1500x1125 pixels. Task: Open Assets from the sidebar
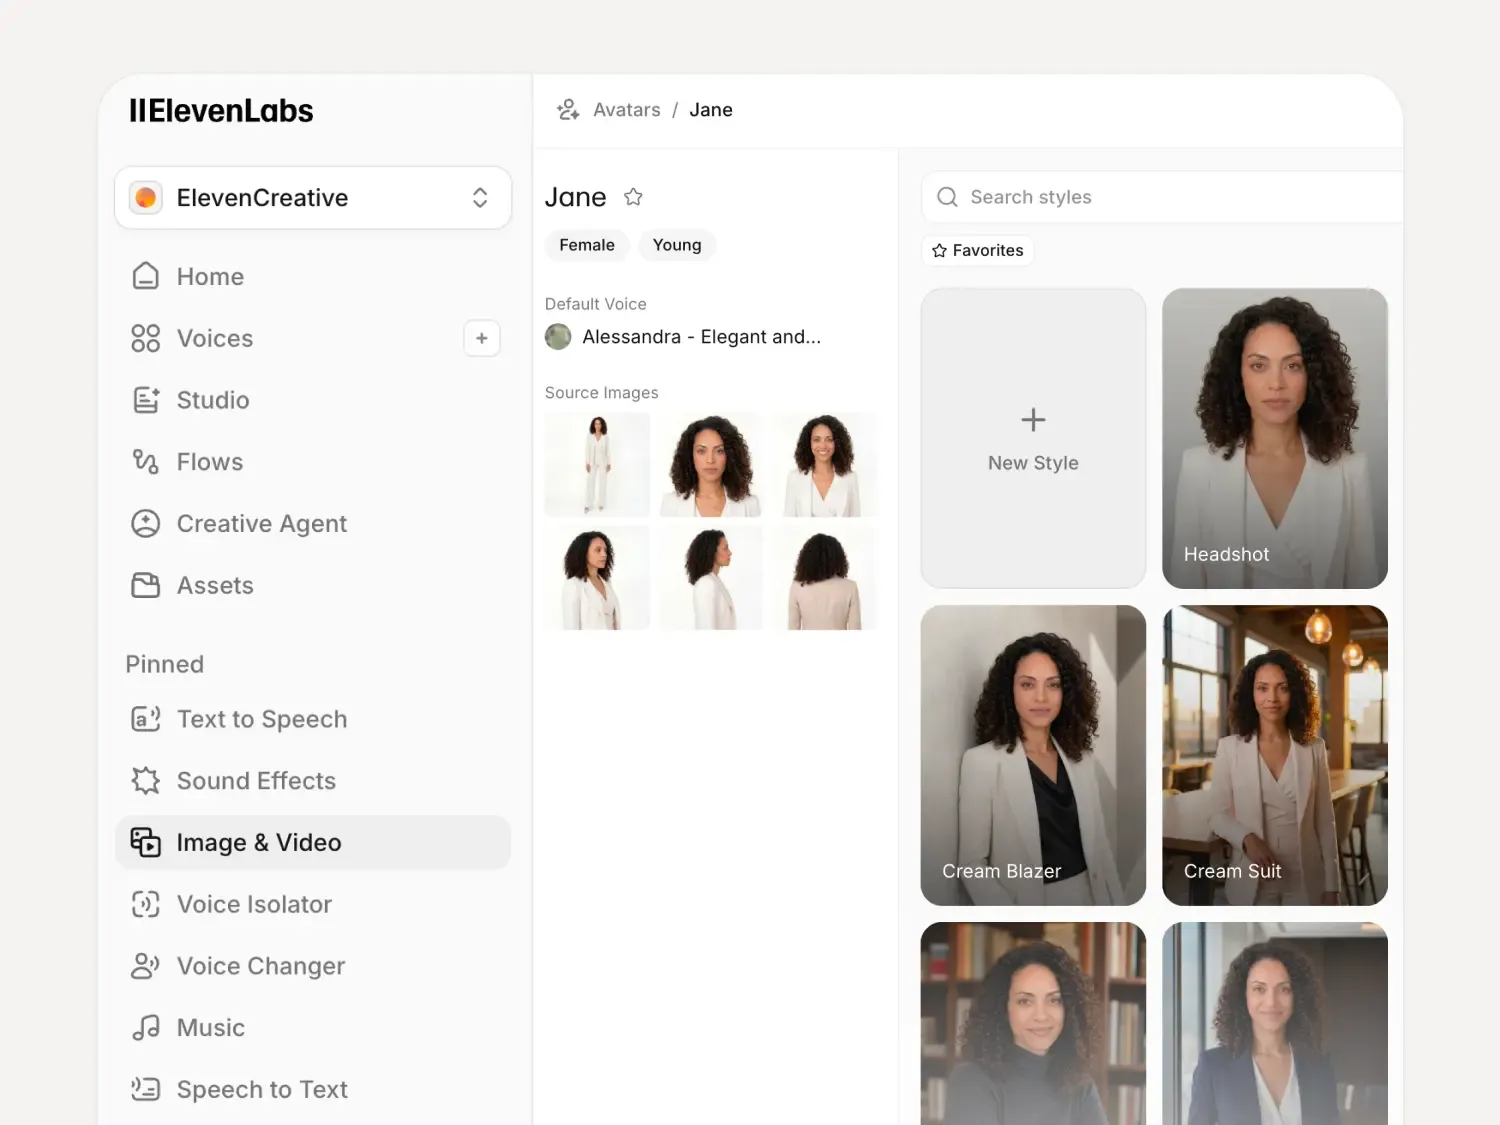tap(313, 585)
